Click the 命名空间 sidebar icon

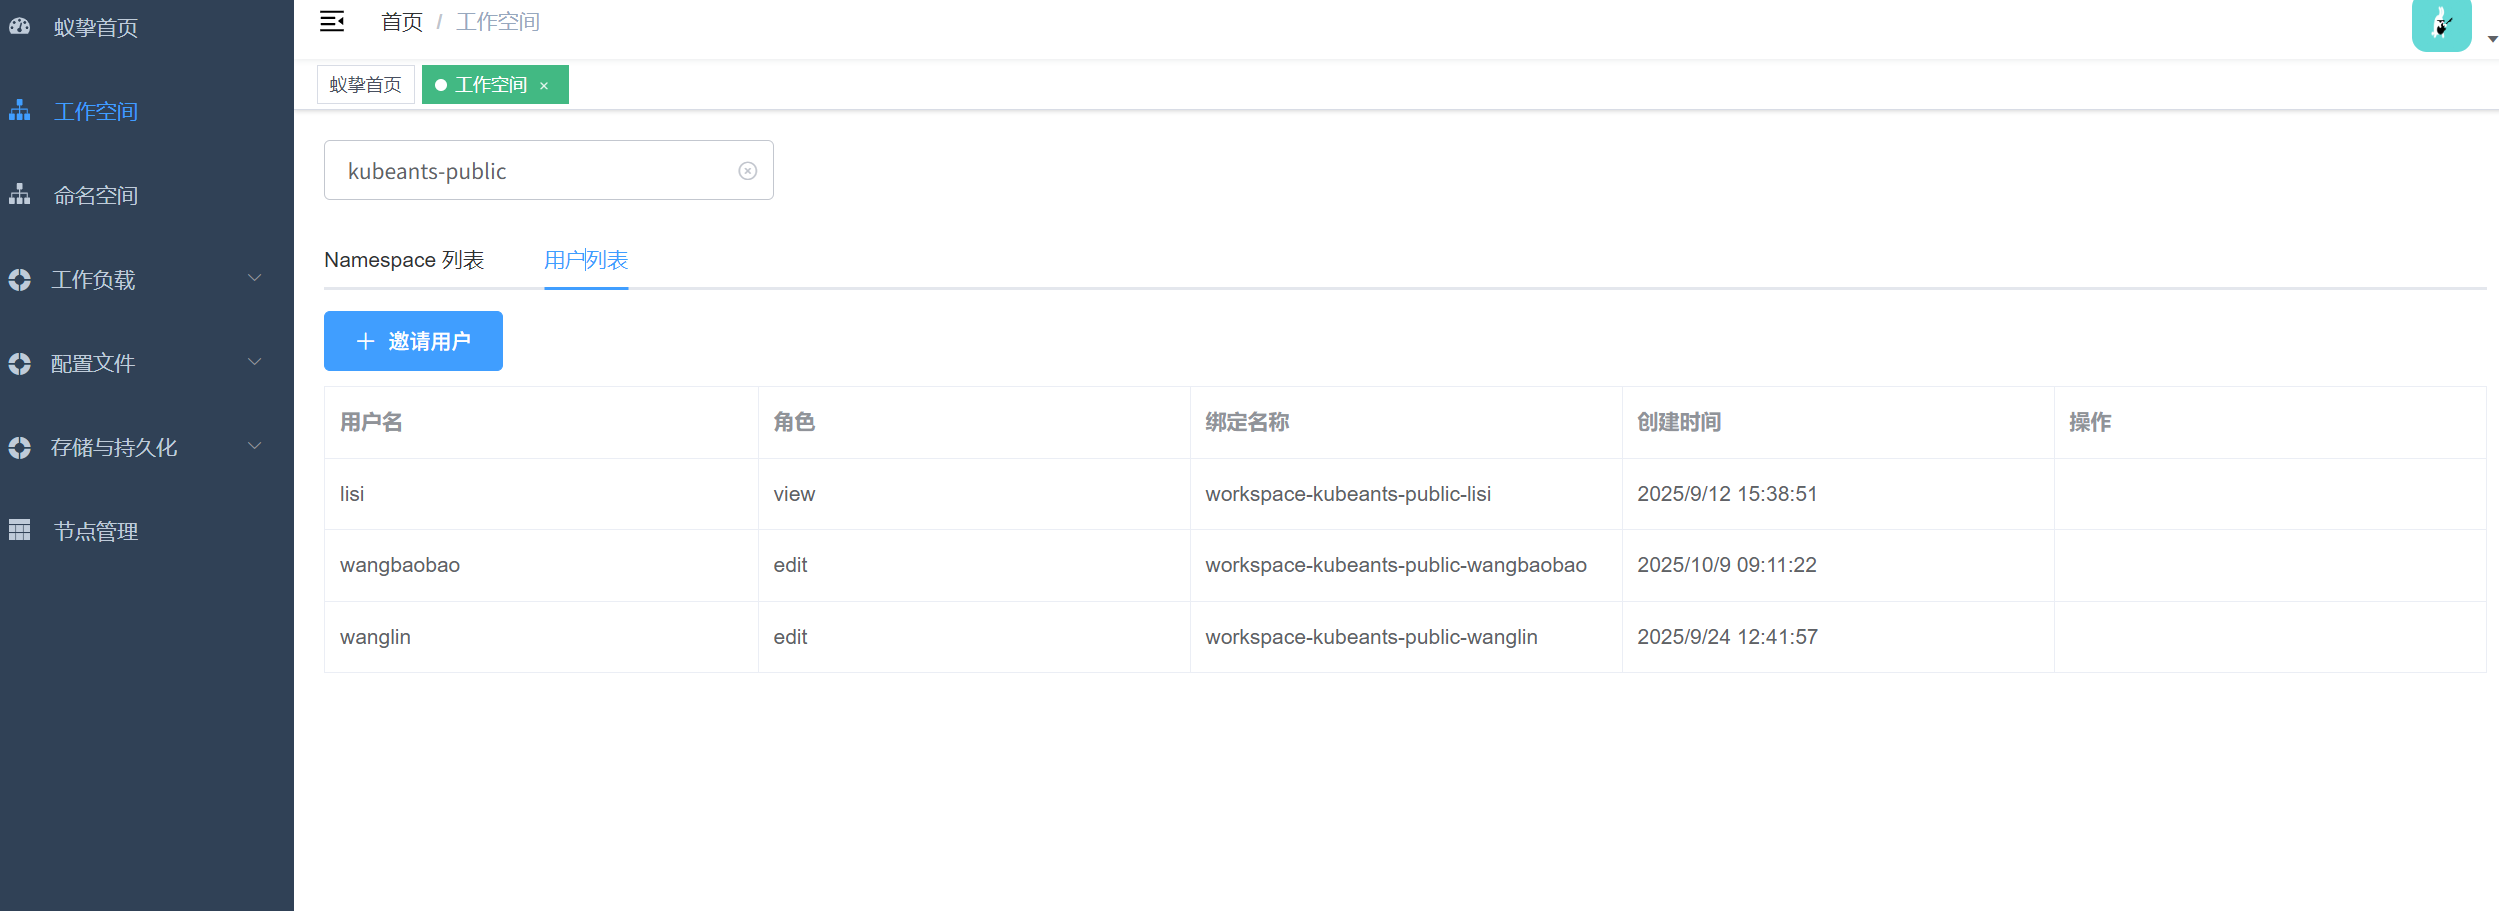[x=20, y=195]
